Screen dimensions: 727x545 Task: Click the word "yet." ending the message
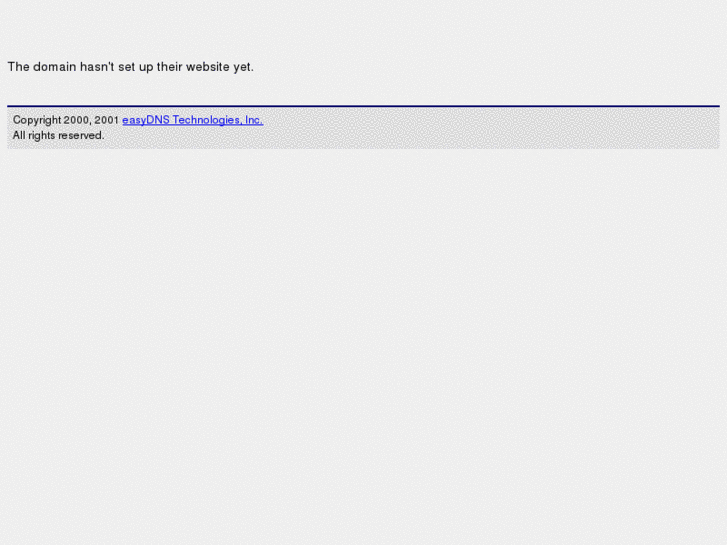[x=243, y=67]
